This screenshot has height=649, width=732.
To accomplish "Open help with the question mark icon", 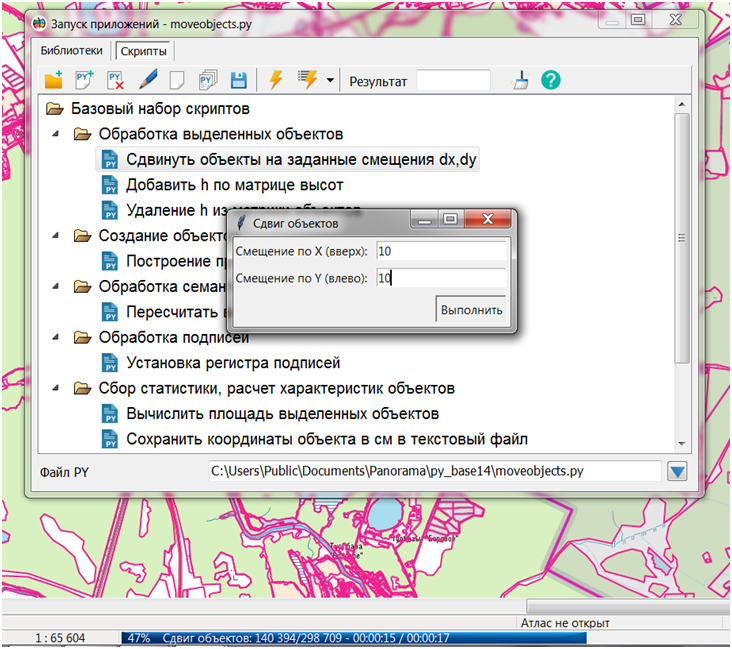I will (550, 80).
